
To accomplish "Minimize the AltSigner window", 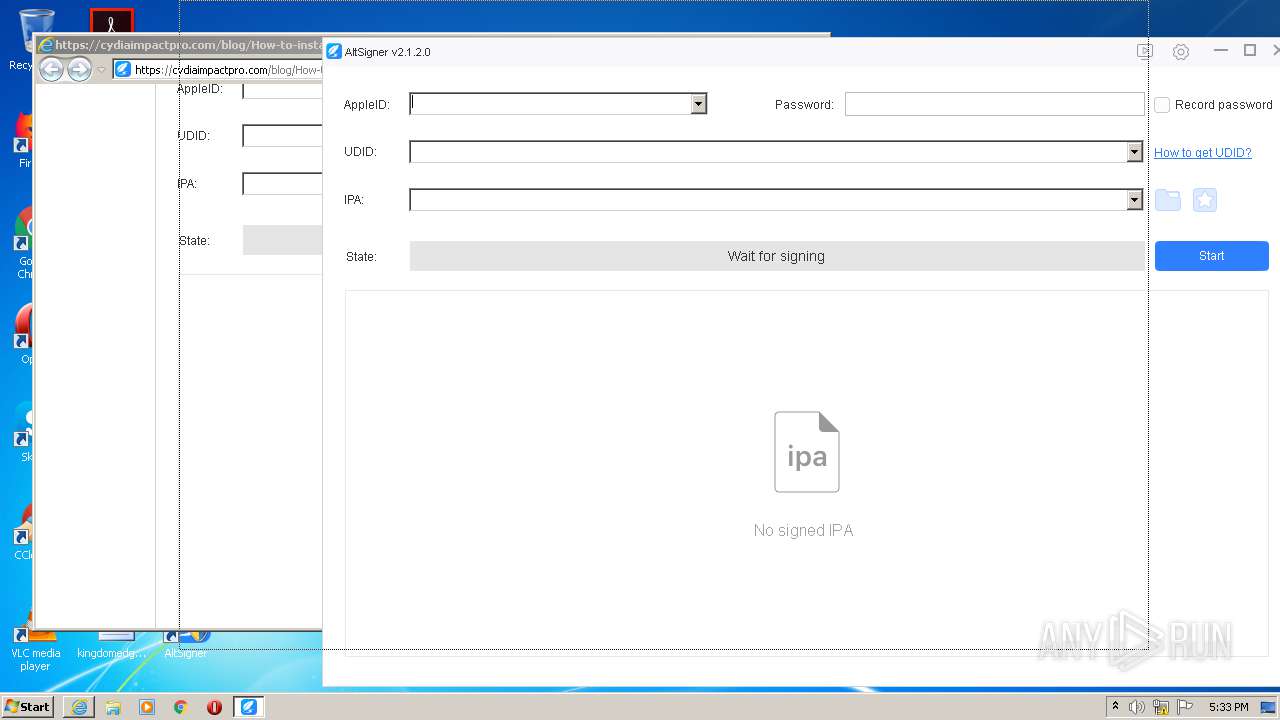I will click(1220, 50).
